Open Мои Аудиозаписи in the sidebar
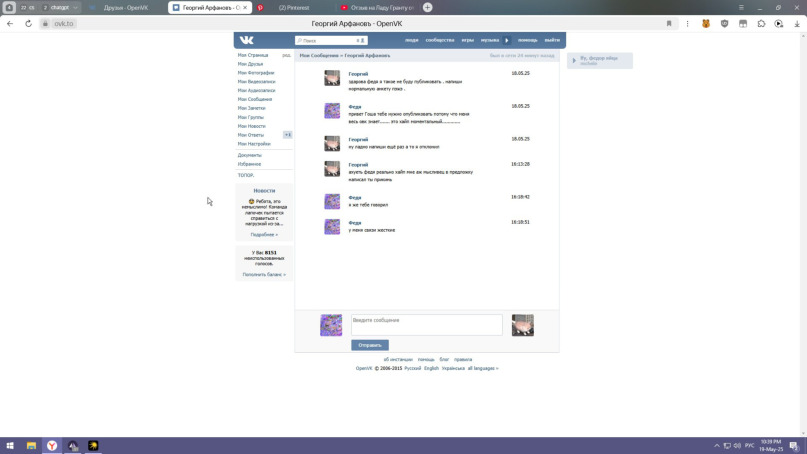The height and width of the screenshot is (454, 807). tap(256, 90)
